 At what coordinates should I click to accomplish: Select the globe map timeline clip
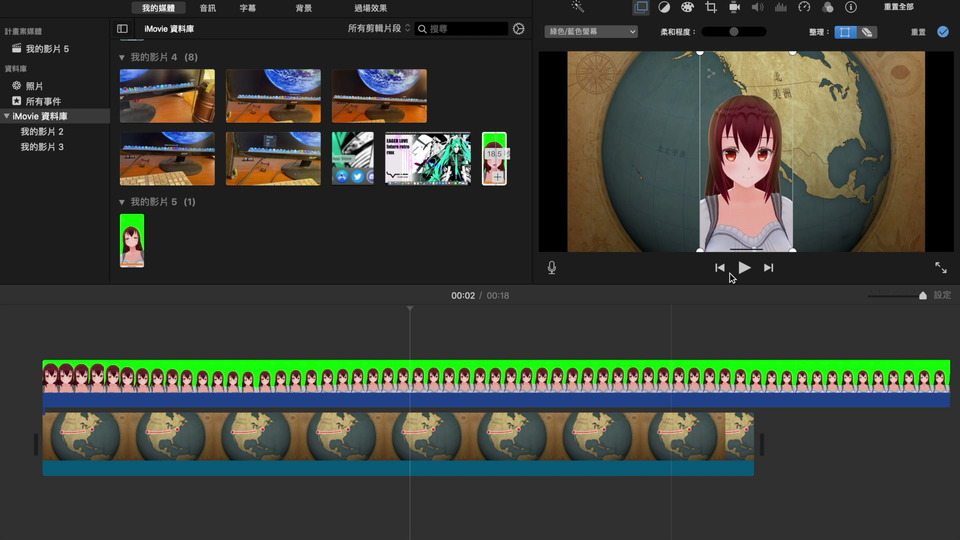[398, 443]
